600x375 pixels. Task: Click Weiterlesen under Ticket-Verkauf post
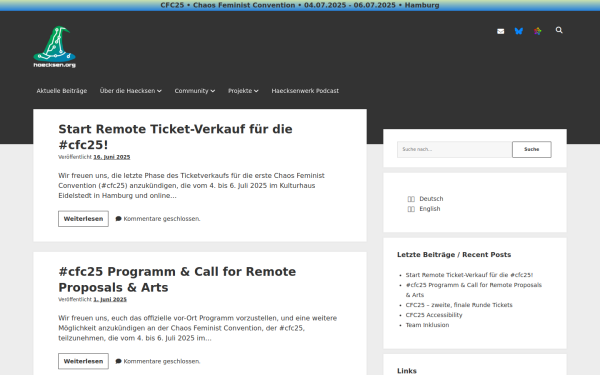click(x=83, y=219)
